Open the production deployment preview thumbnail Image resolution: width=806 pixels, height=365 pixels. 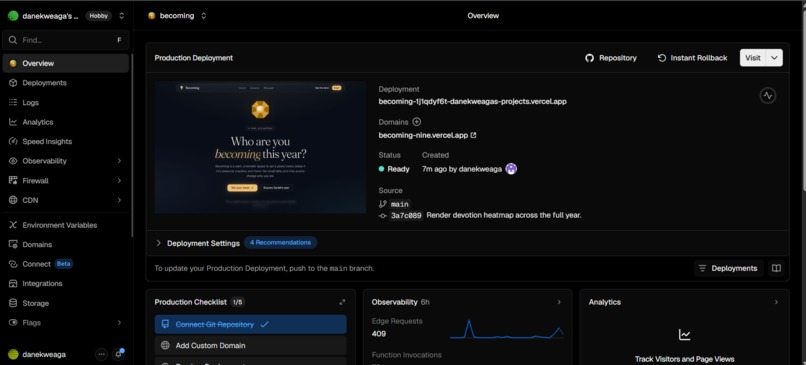(260, 147)
